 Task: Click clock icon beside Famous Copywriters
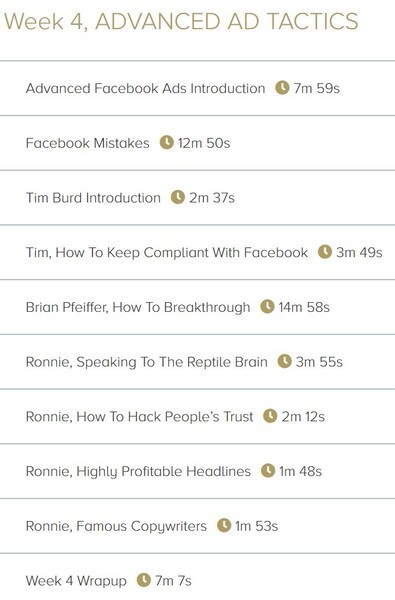[x=224, y=525]
